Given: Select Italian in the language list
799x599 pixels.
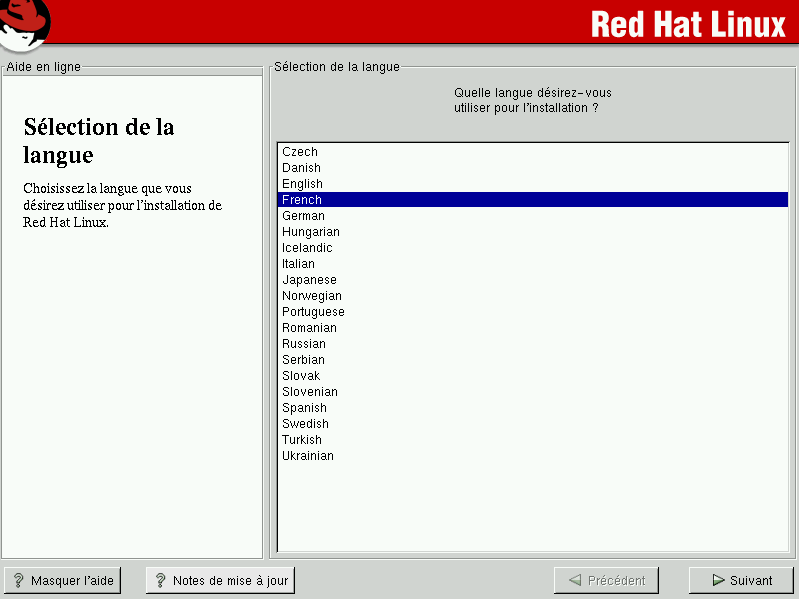Looking at the screenshot, I should pyautogui.click(x=298, y=264).
